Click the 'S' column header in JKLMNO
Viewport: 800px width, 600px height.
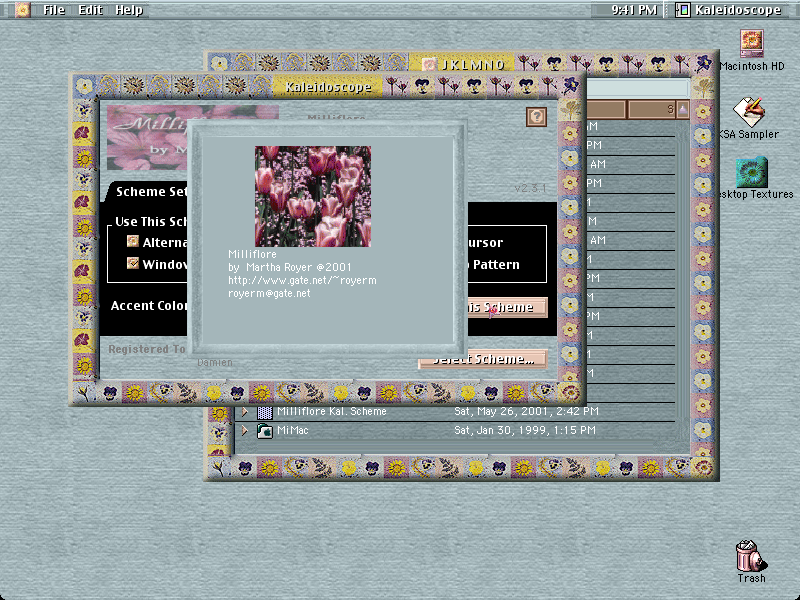(652, 109)
